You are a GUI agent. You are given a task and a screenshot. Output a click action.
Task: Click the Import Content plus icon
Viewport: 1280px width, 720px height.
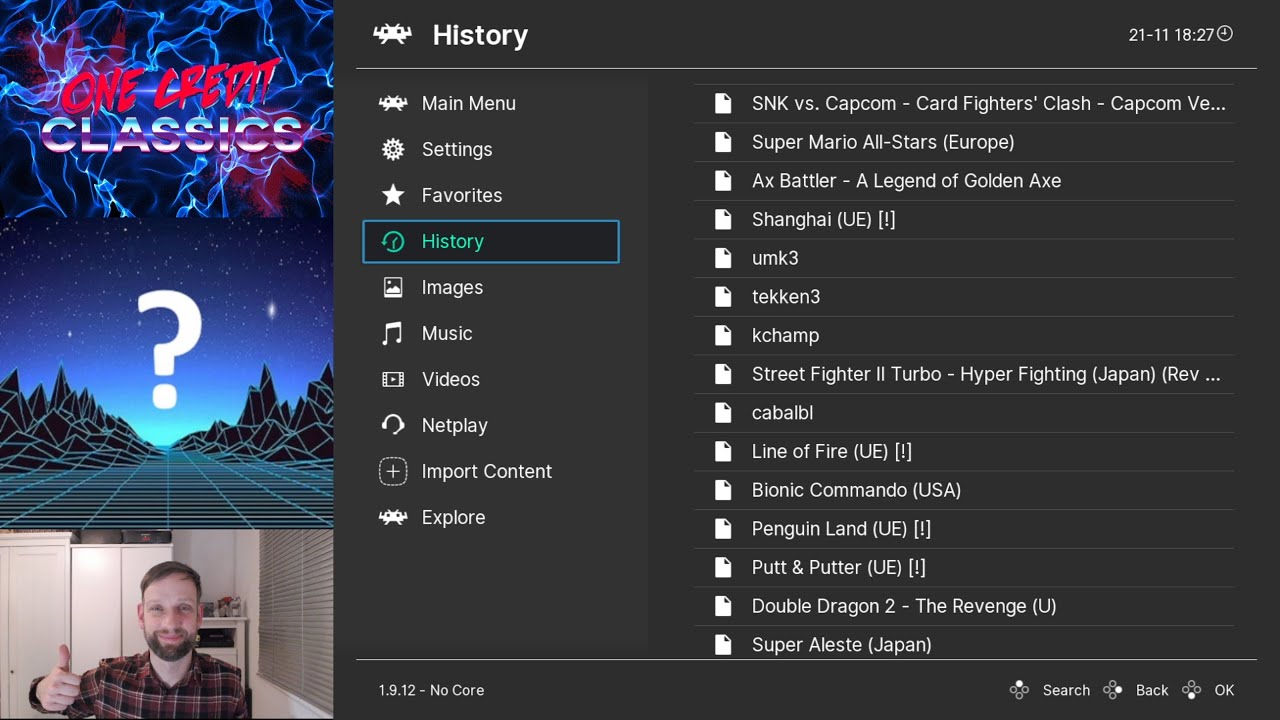(x=393, y=472)
